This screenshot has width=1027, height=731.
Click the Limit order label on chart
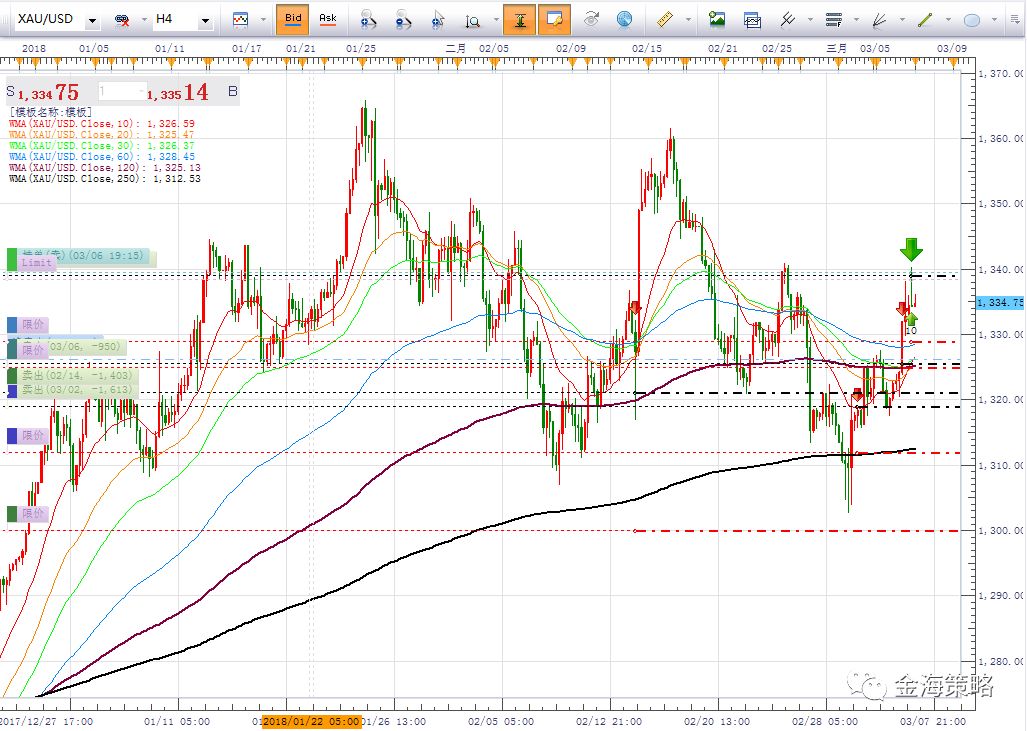click(x=37, y=262)
